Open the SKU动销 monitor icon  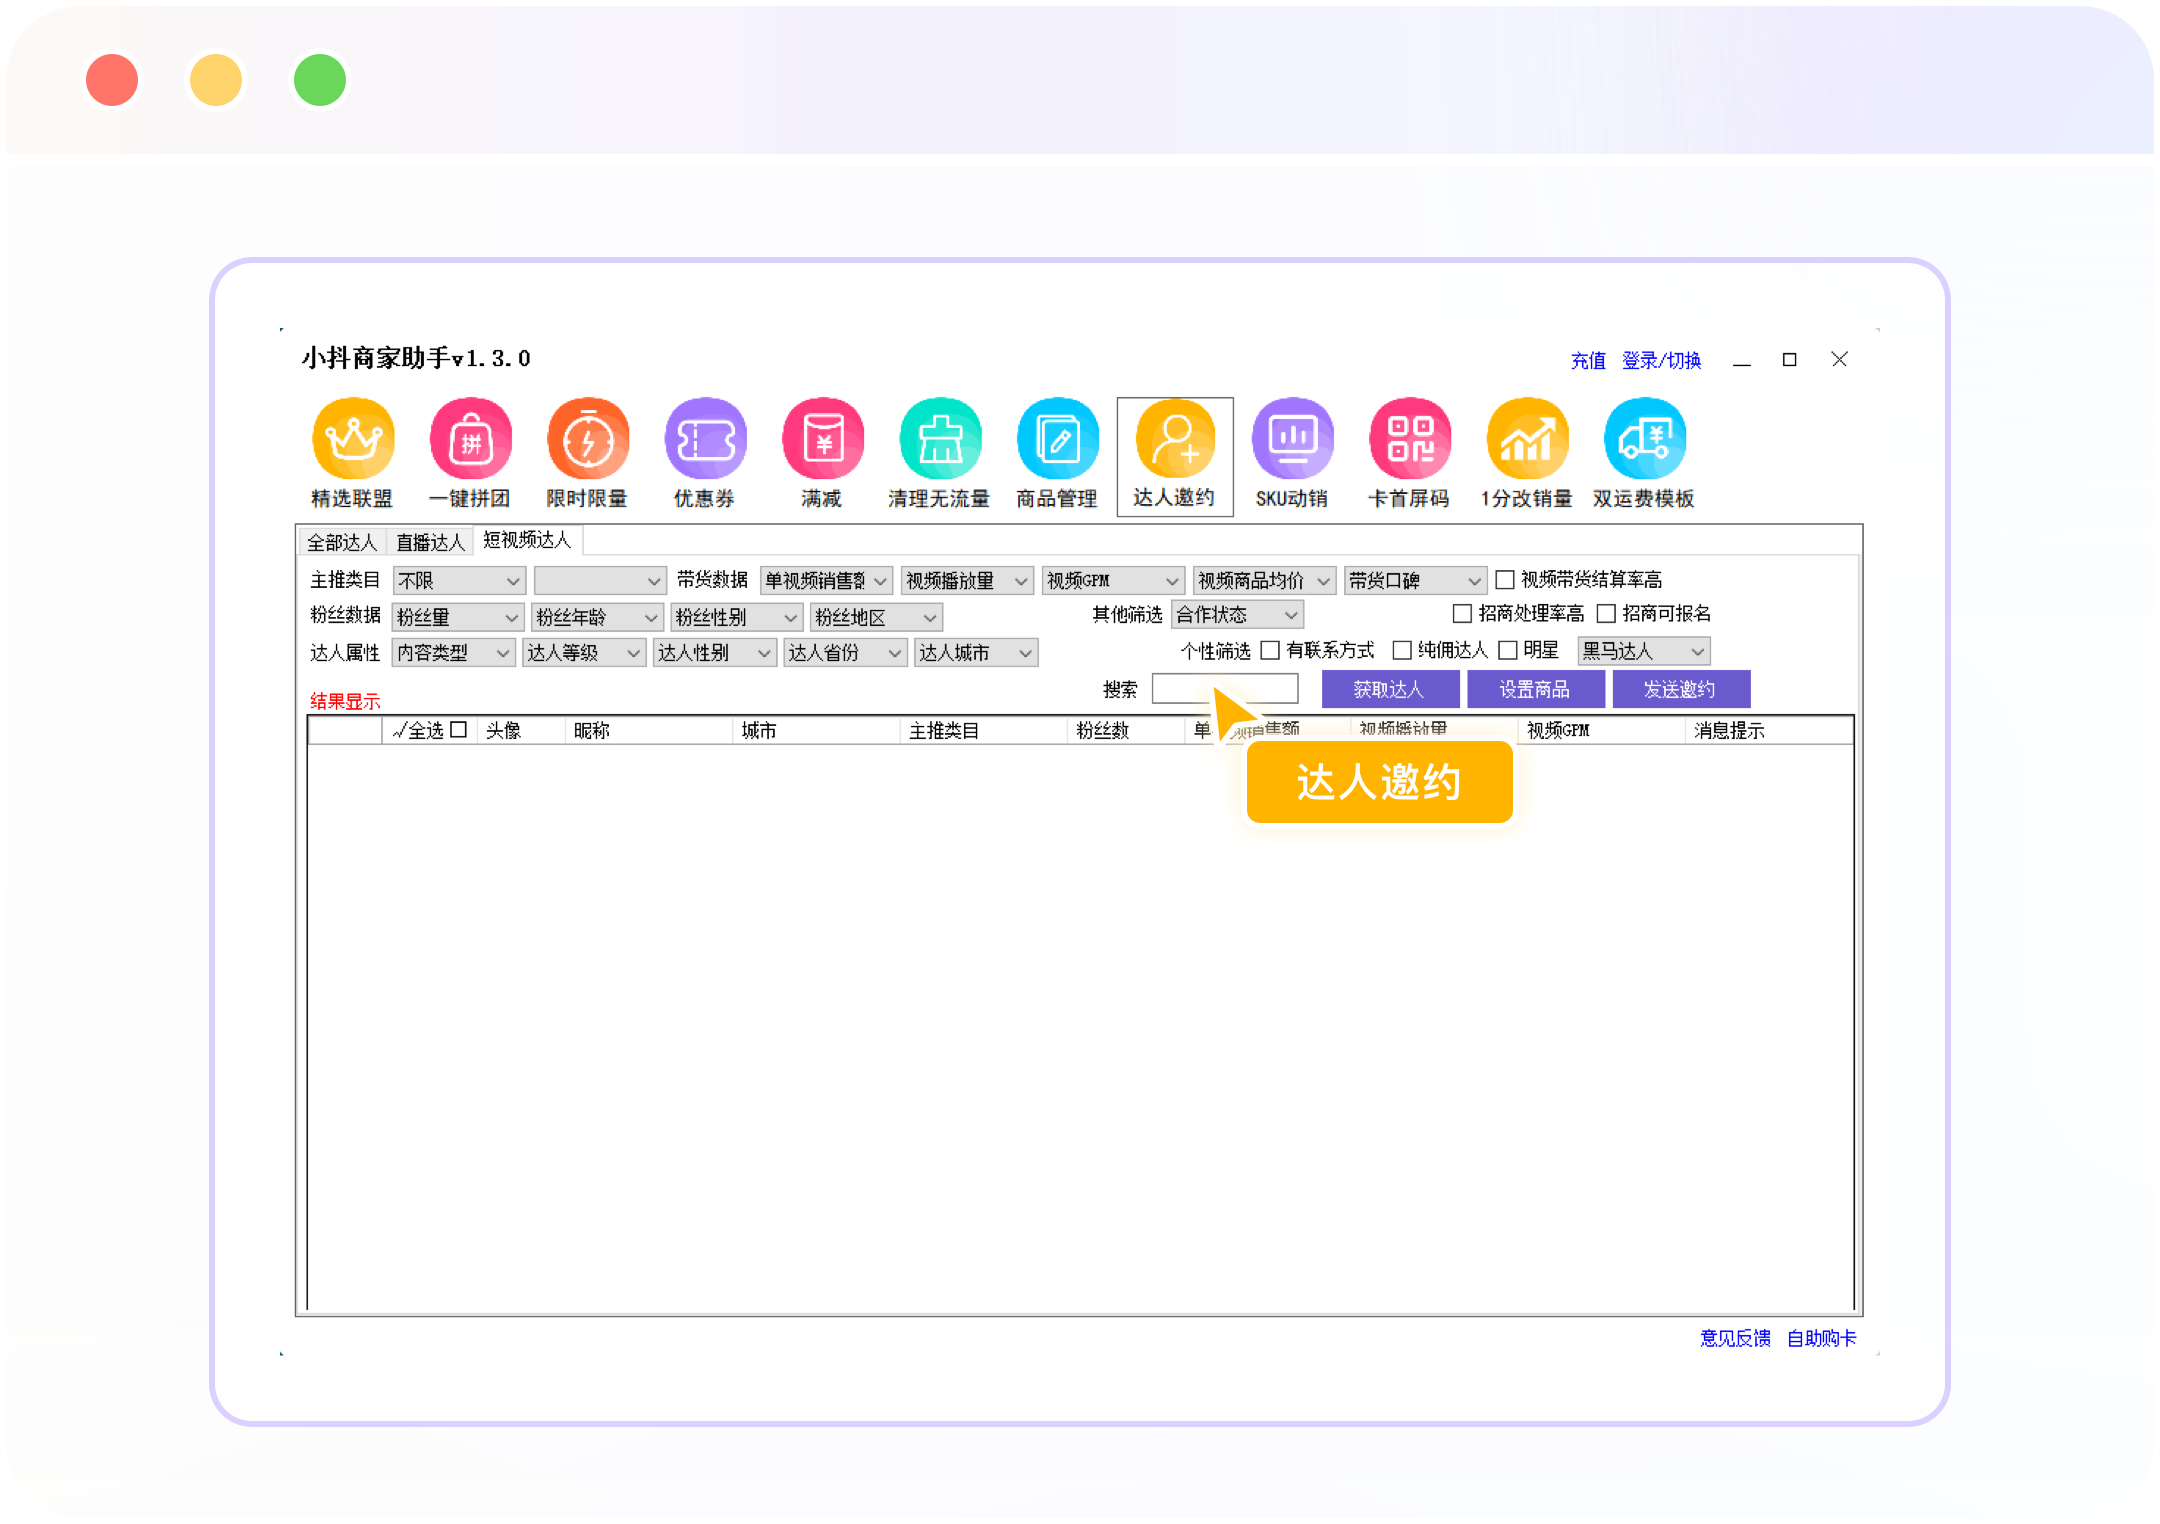(x=1292, y=440)
